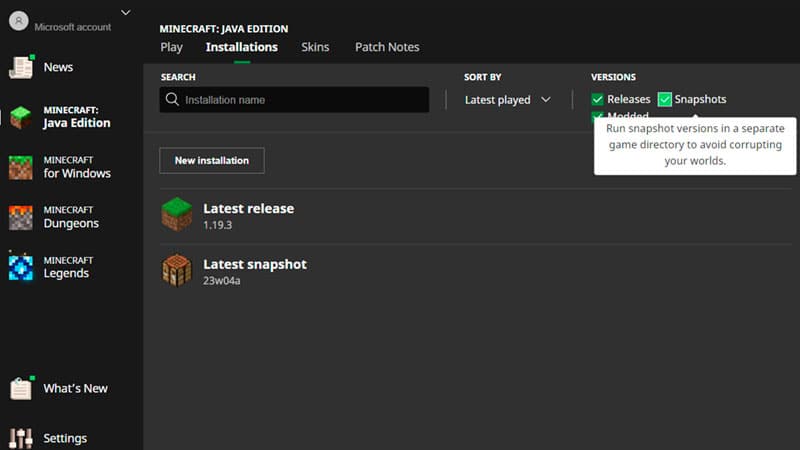Viewport: 800px width, 450px height.
Task: Click the search magnifier icon
Action: tap(172, 99)
